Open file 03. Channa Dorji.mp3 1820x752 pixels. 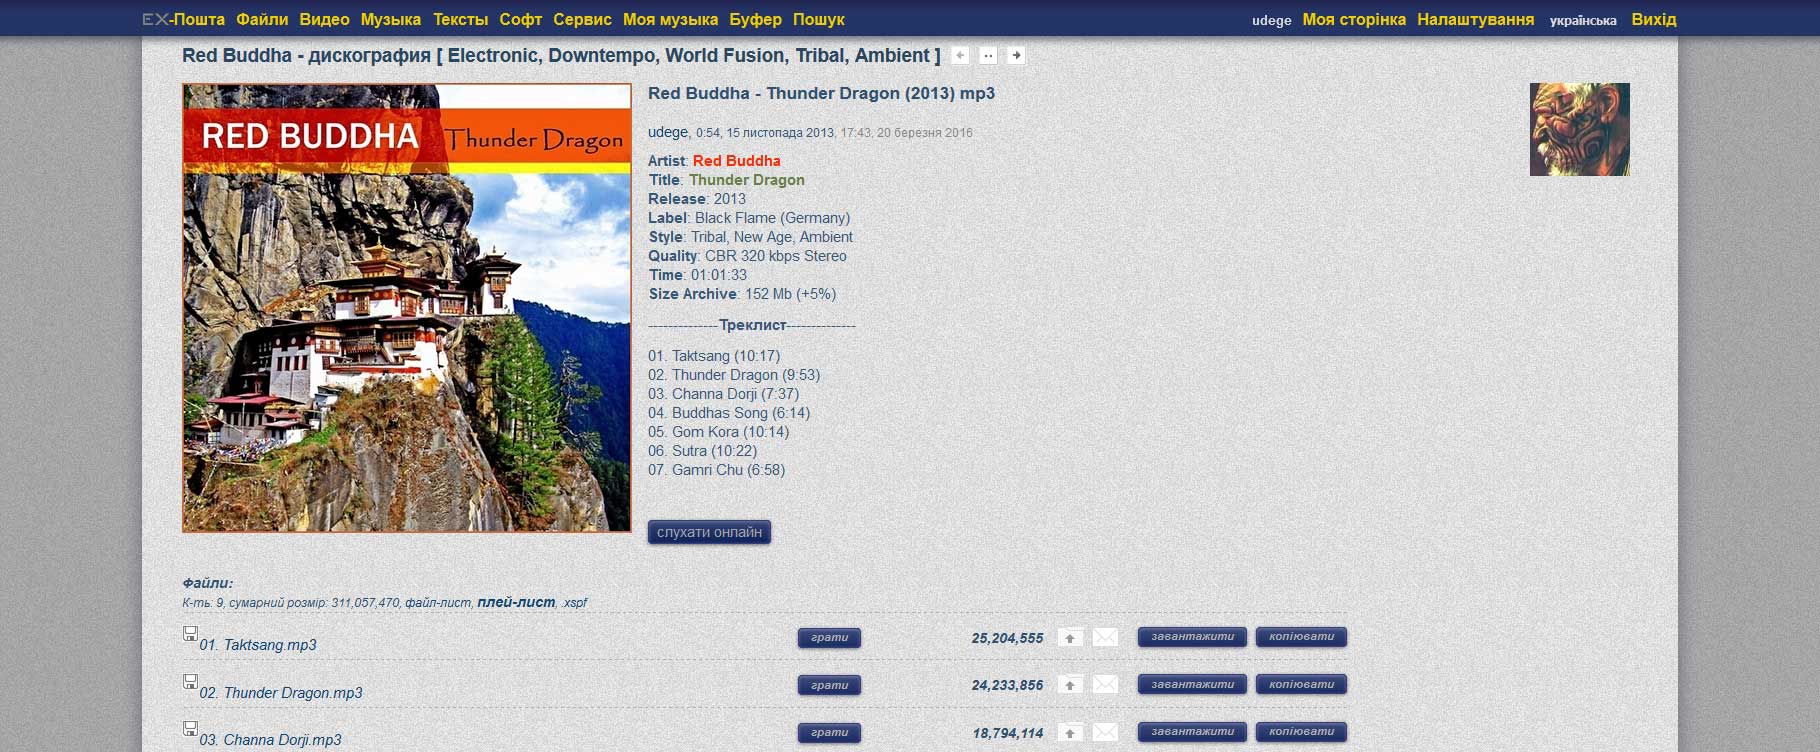270,740
